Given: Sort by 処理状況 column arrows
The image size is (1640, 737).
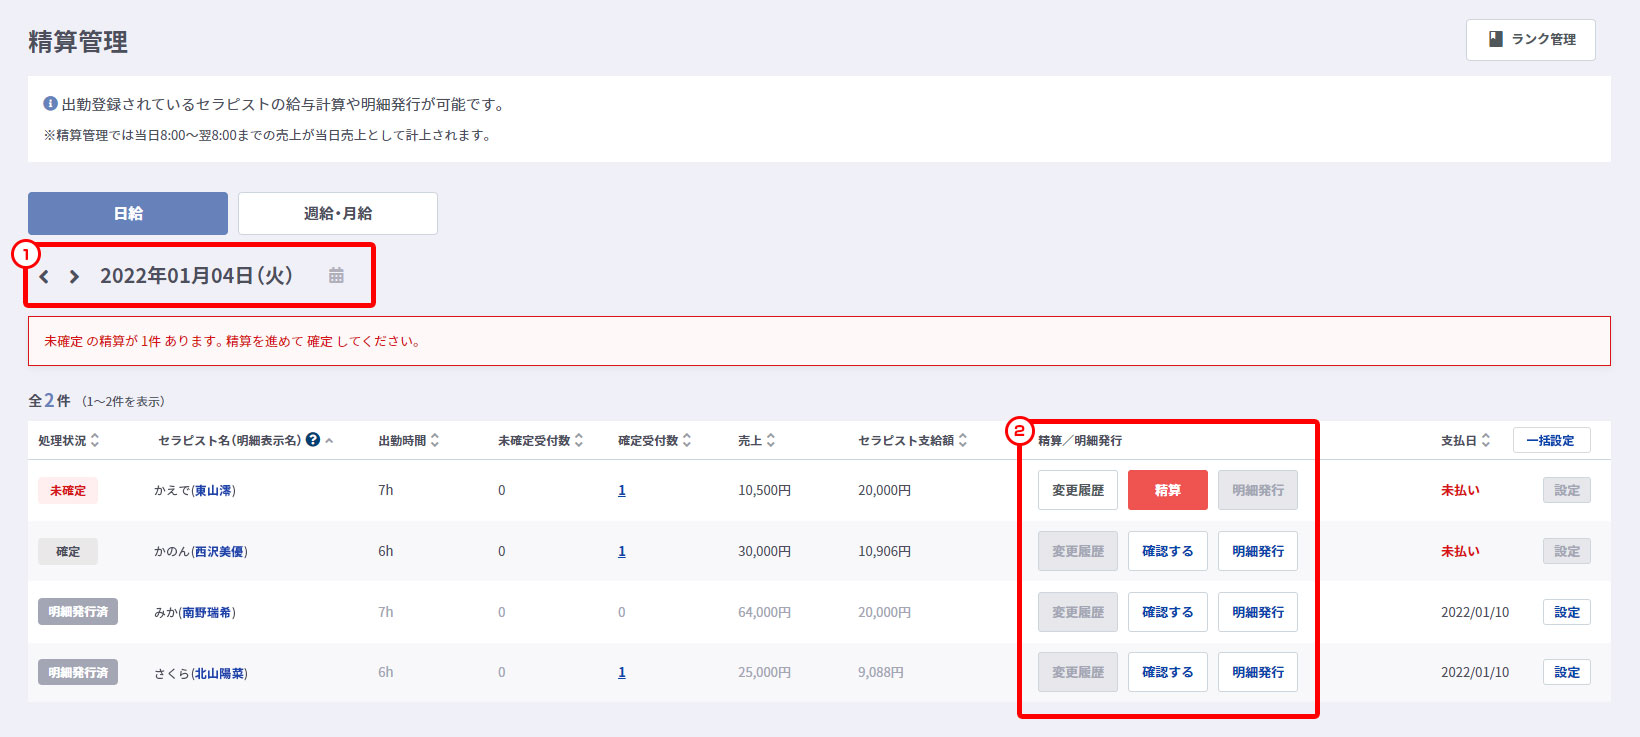Looking at the screenshot, I should coord(95,440).
